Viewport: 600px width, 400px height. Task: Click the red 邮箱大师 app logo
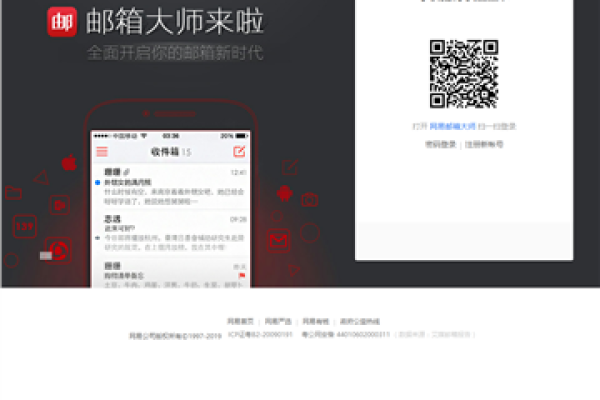[62, 22]
